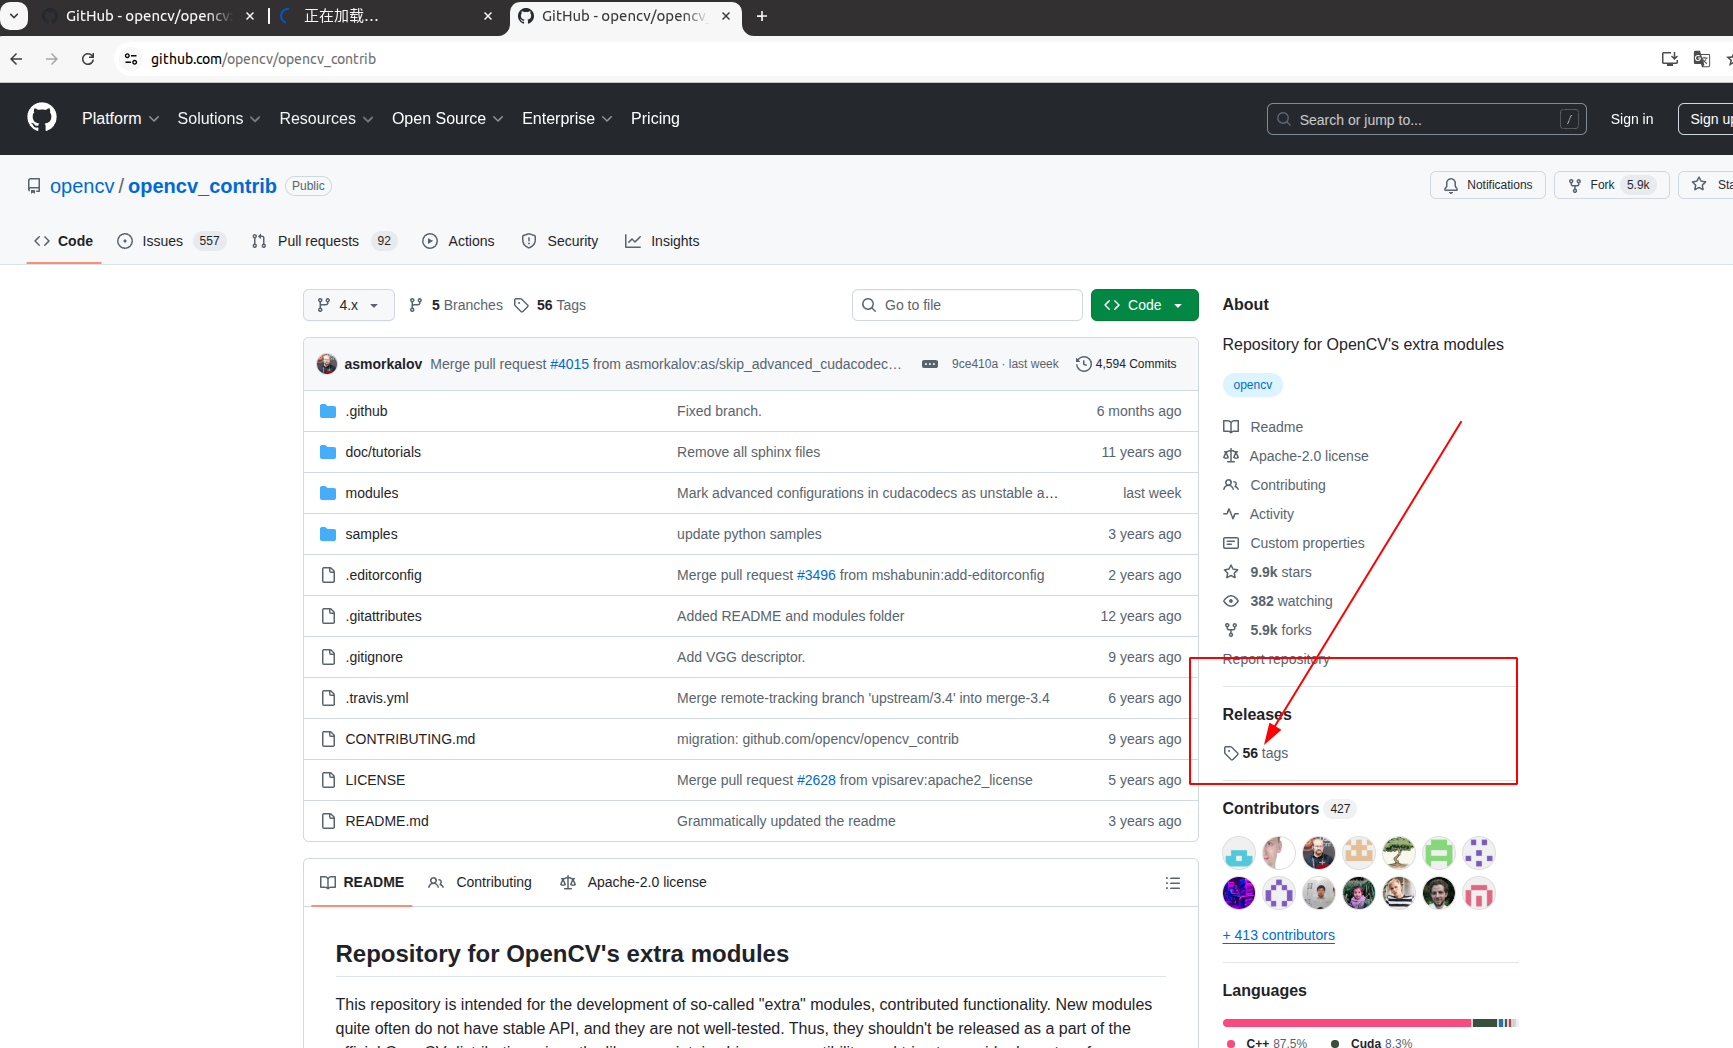Click the translate page icon in address bar

coord(1701,59)
